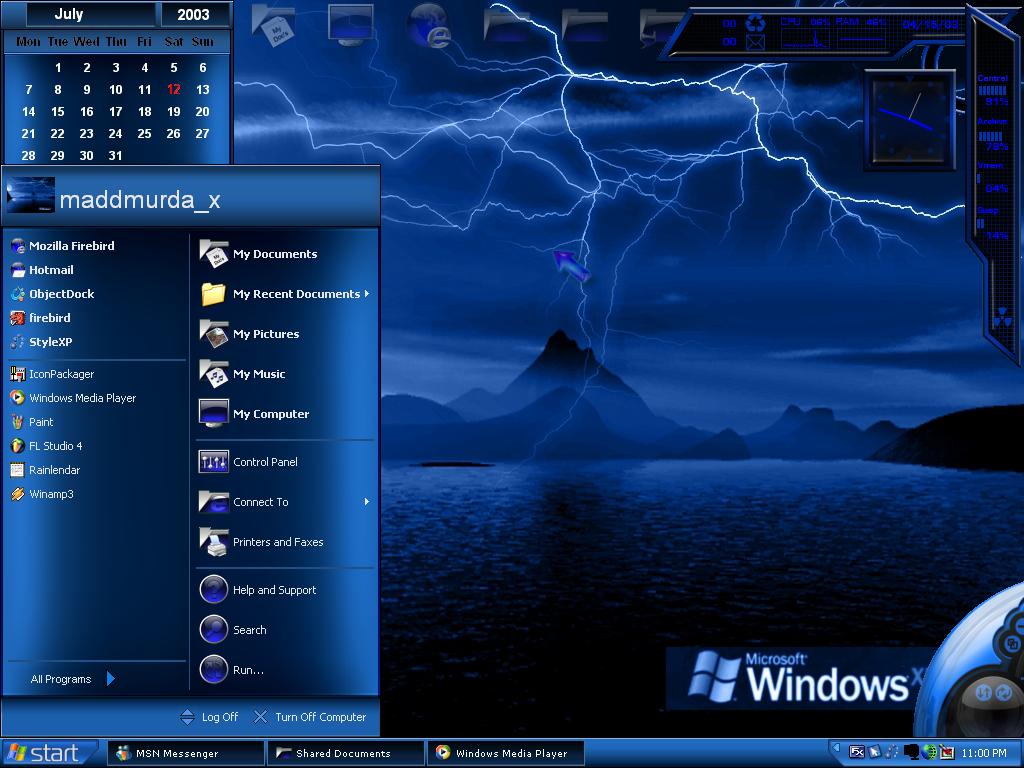
Task: Click the Start button on taskbar
Action: point(49,753)
